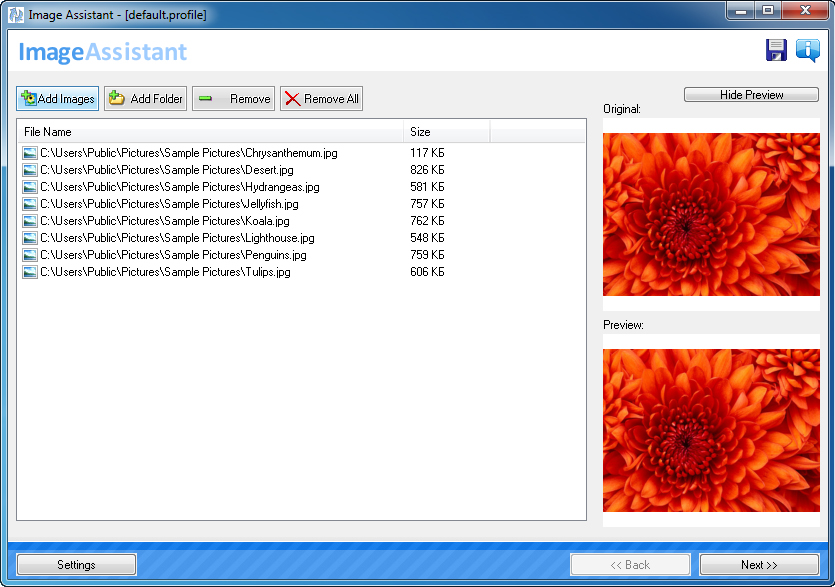Click the Chrysanthemum.jpg file icon
This screenshot has width=835, height=587.
coord(30,153)
